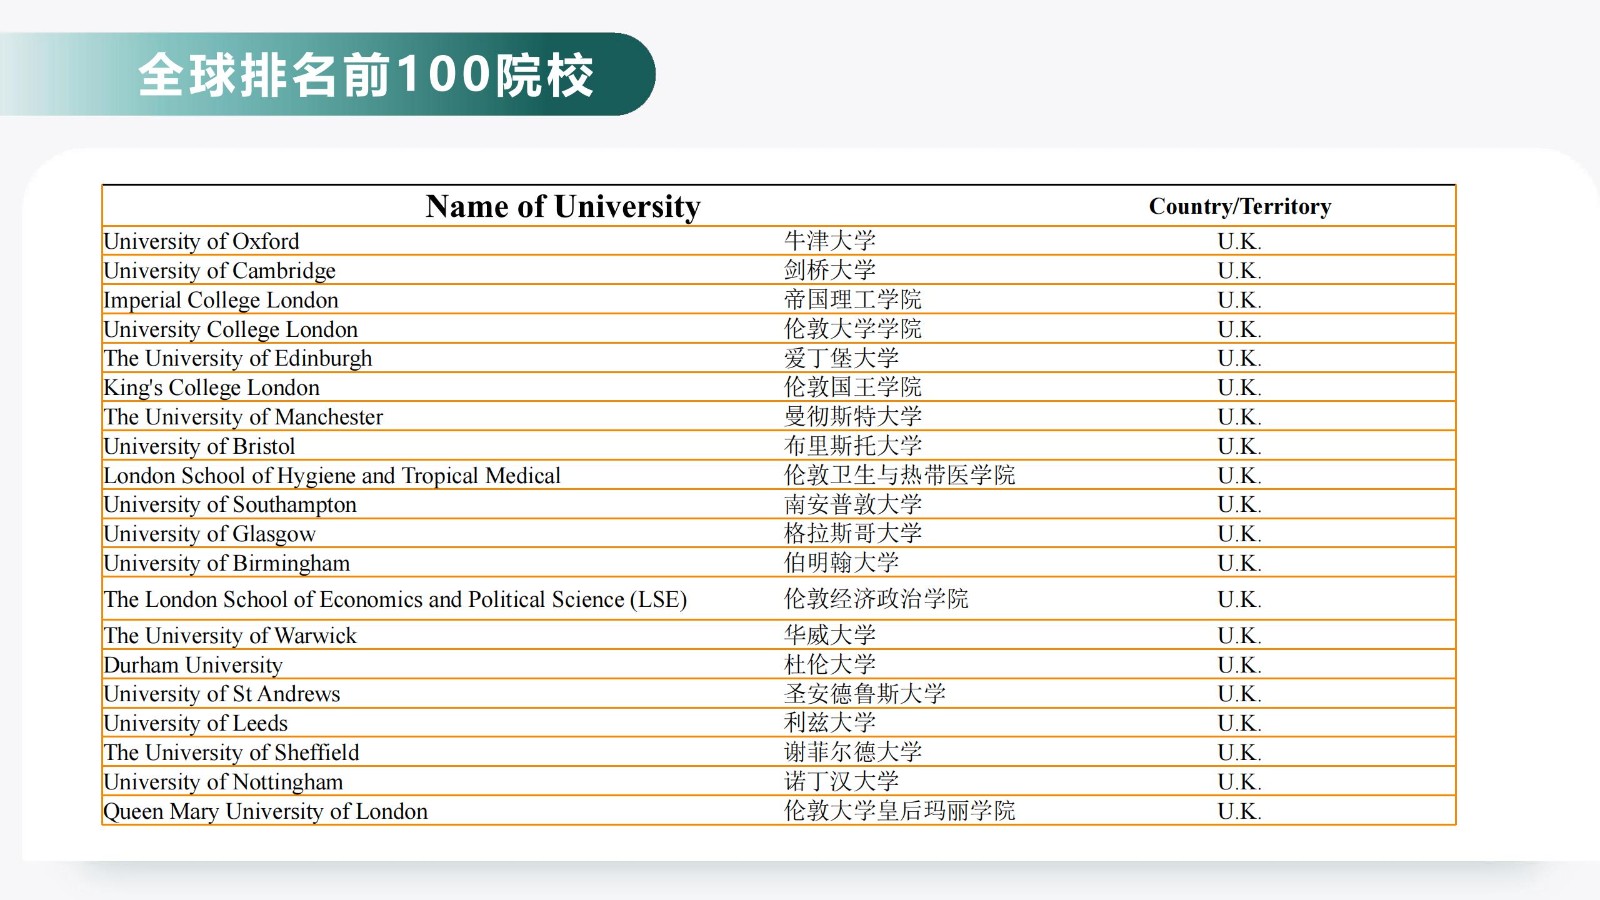This screenshot has width=1600, height=900.
Task: Select Chinese name 谢菲尔德大学
Action: coord(853,752)
